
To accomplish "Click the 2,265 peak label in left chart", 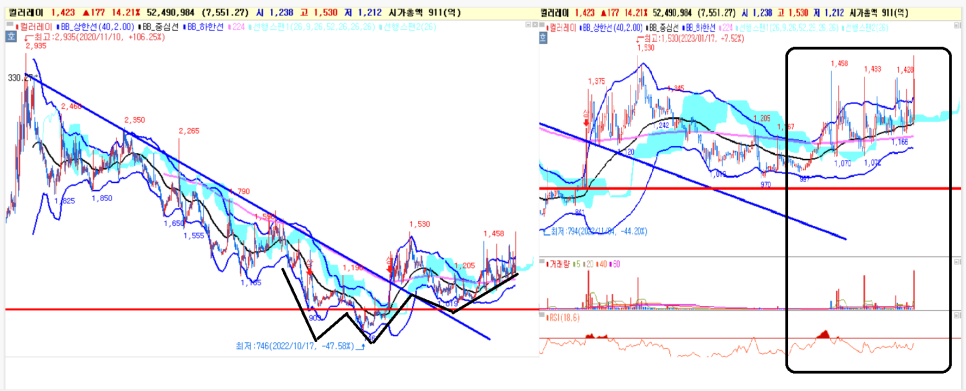I will click(189, 131).
